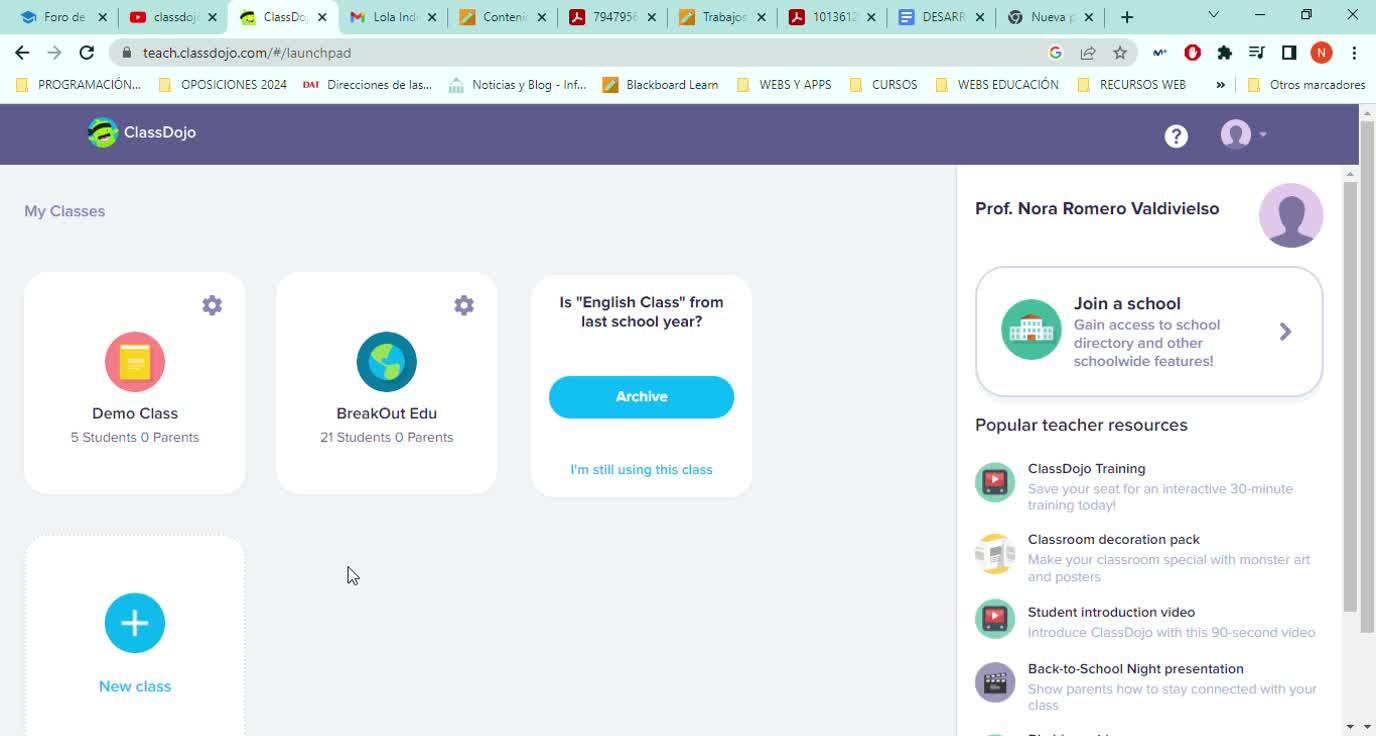This screenshot has height=736, width=1376.
Task: Click the Join a school heading
Action: point(1127,304)
